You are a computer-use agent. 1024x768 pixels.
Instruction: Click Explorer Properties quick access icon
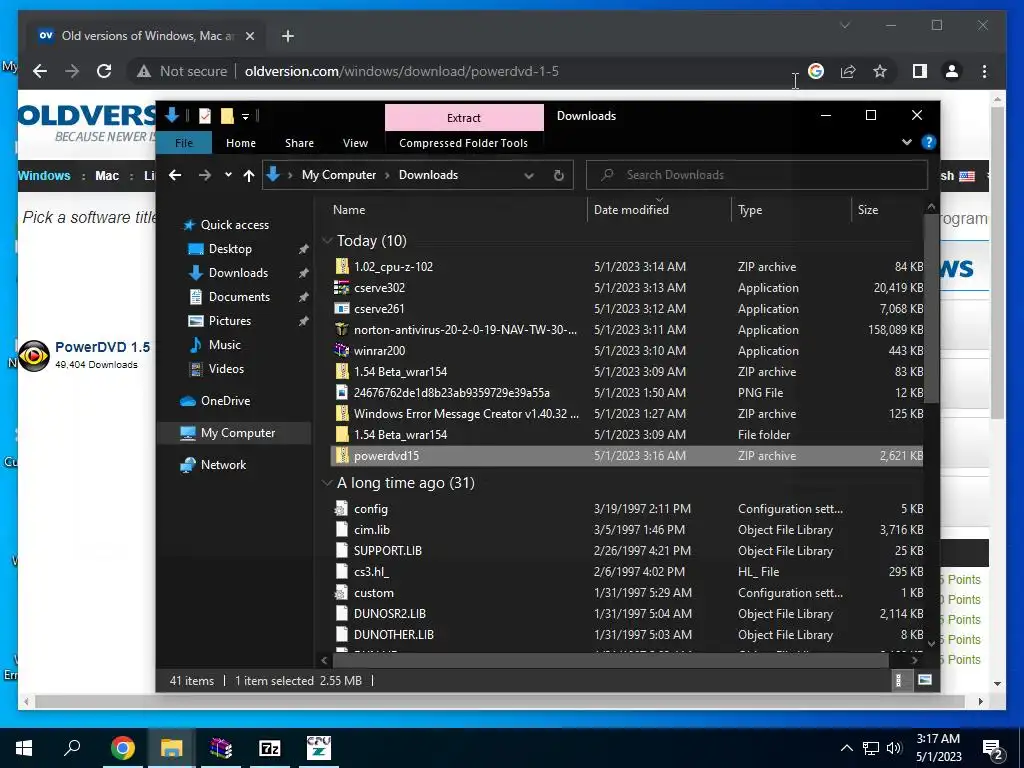[x=204, y=116]
